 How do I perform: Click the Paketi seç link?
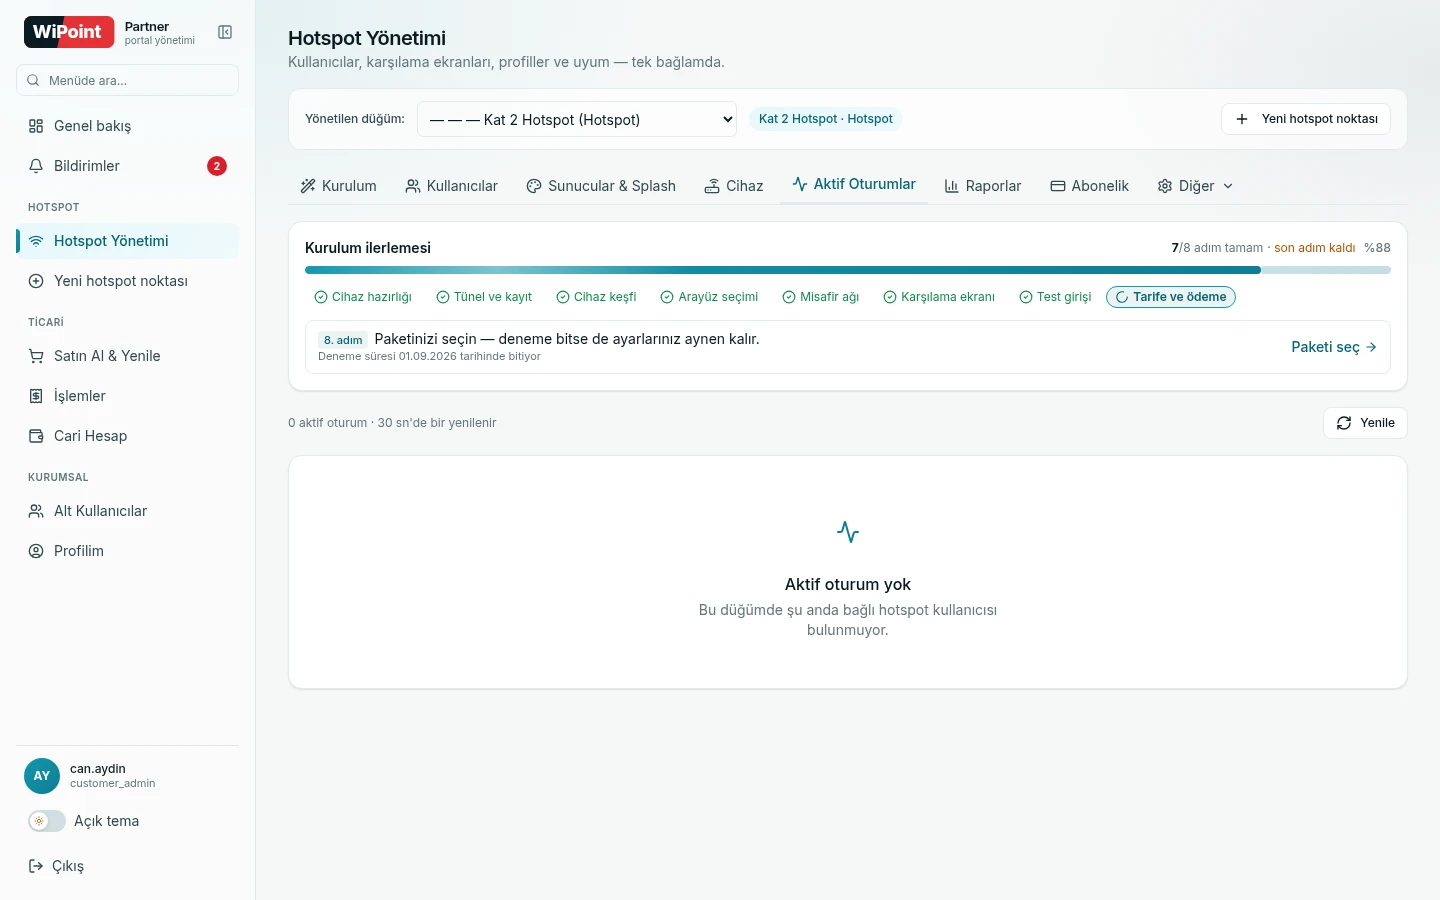(x=1334, y=347)
